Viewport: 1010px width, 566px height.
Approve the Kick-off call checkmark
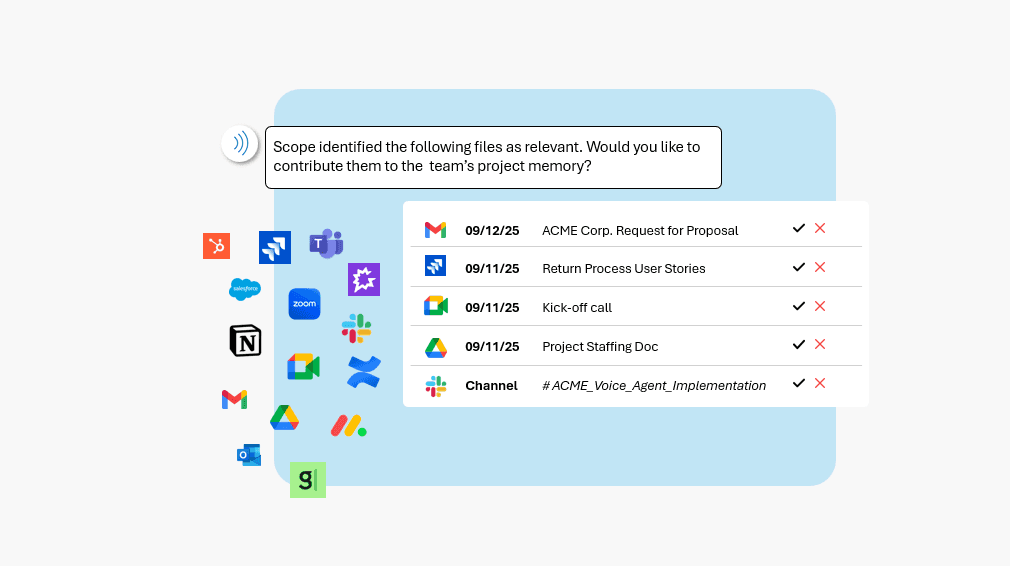(x=799, y=306)
